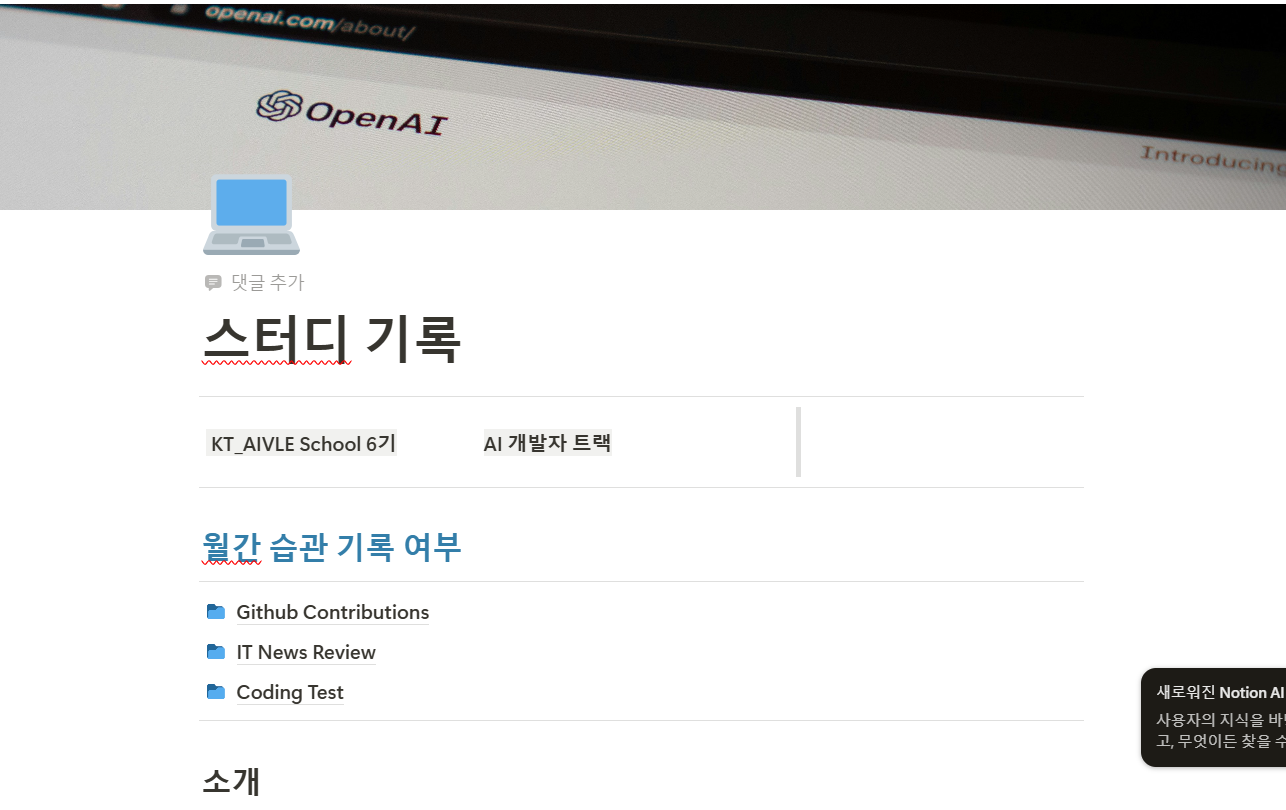The width and height of the screenshot is (1286, 810).
Task: Click the KT_AIVLE School 6기 text
Action: pyautogui.click(x=303, y=443)
